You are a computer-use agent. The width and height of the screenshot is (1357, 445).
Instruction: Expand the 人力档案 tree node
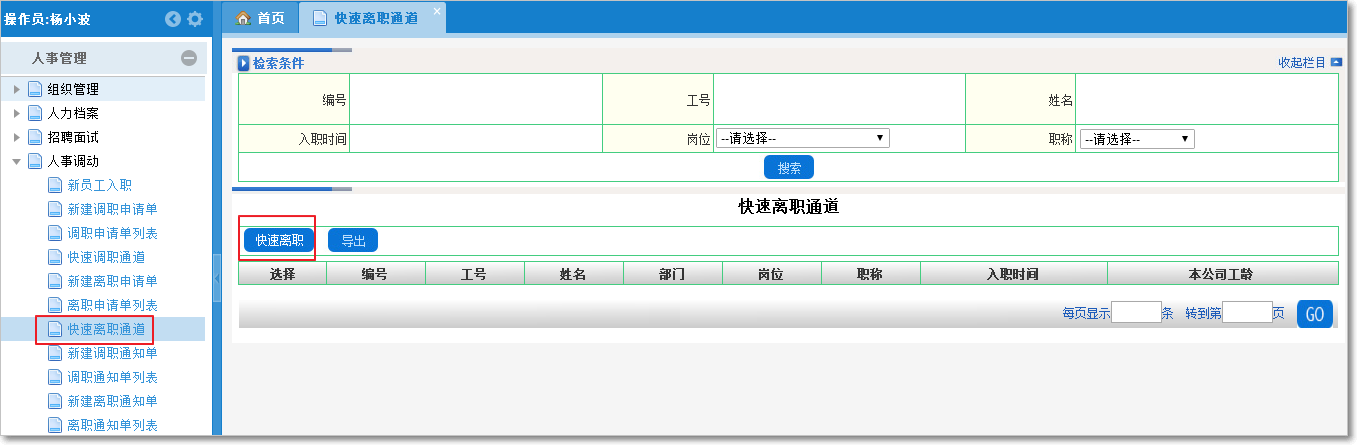click(x=17, y=113)
